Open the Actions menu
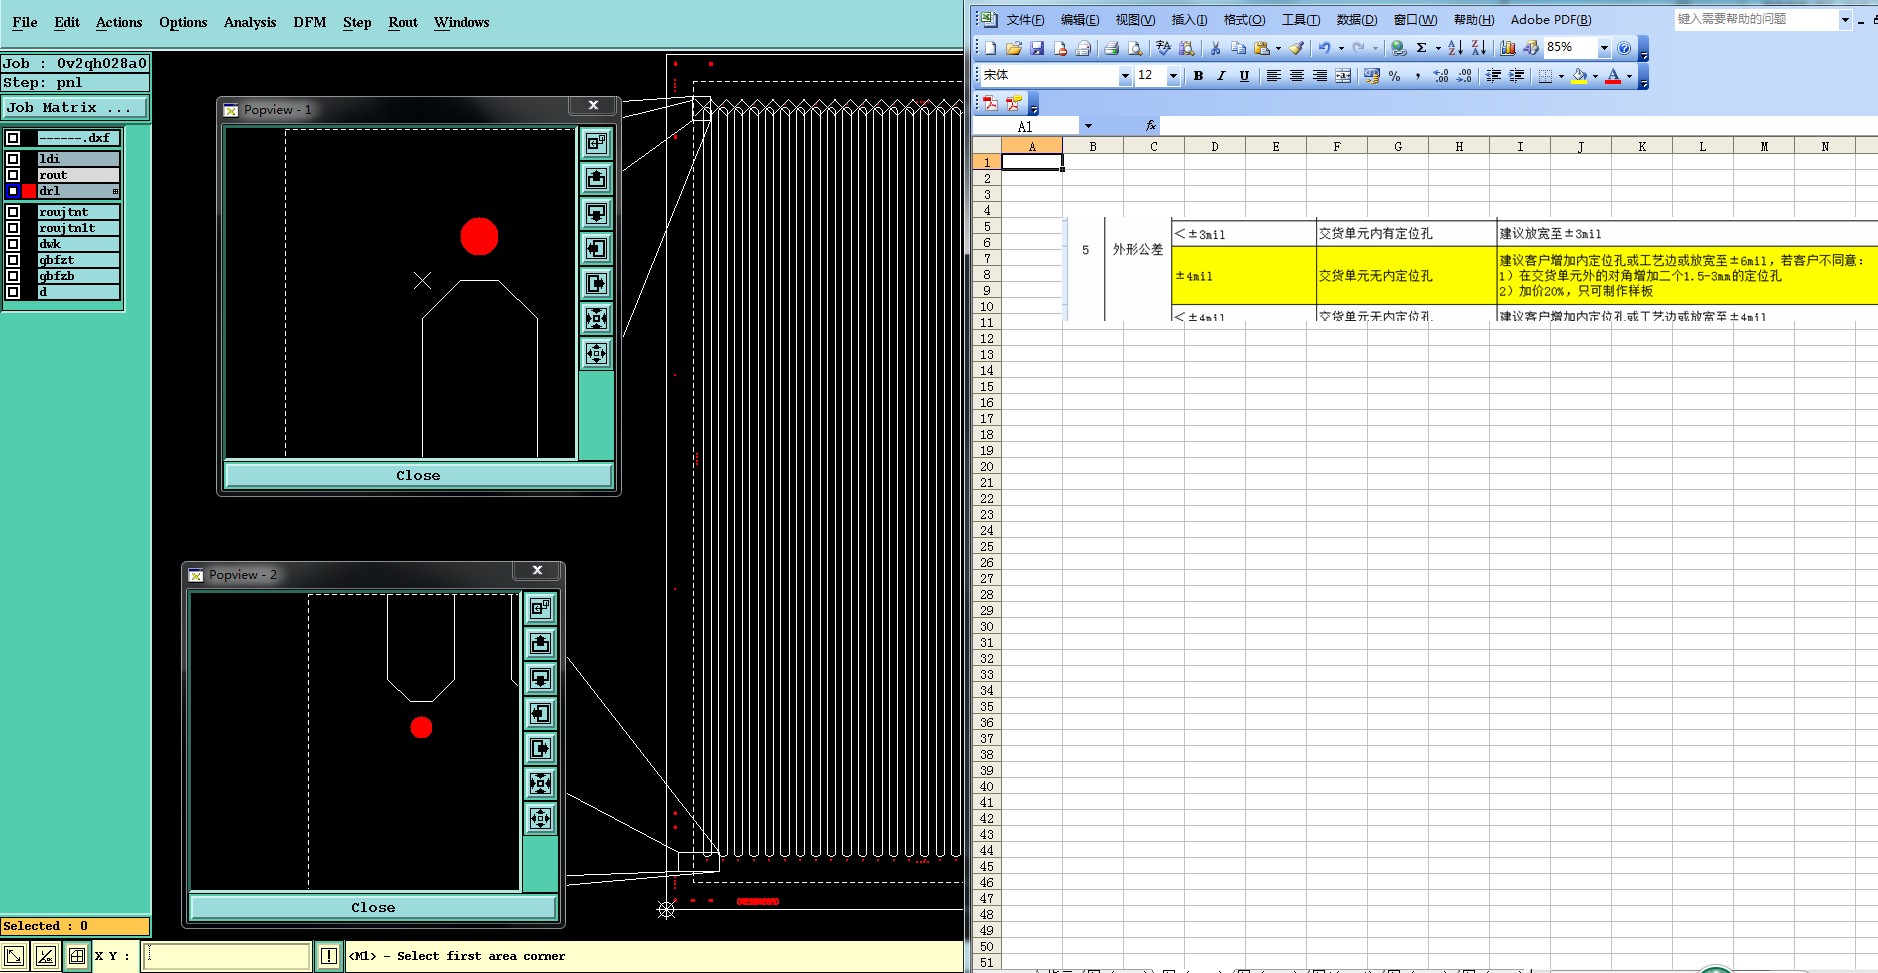Viewport: 1878px width, 973px height. [x=119, y=22]
